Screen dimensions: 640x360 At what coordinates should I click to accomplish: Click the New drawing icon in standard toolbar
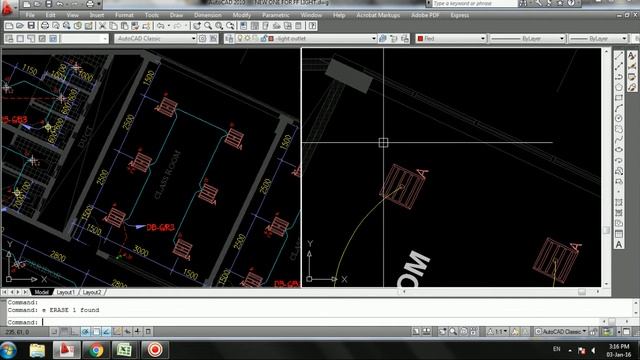tap(9, 26)
